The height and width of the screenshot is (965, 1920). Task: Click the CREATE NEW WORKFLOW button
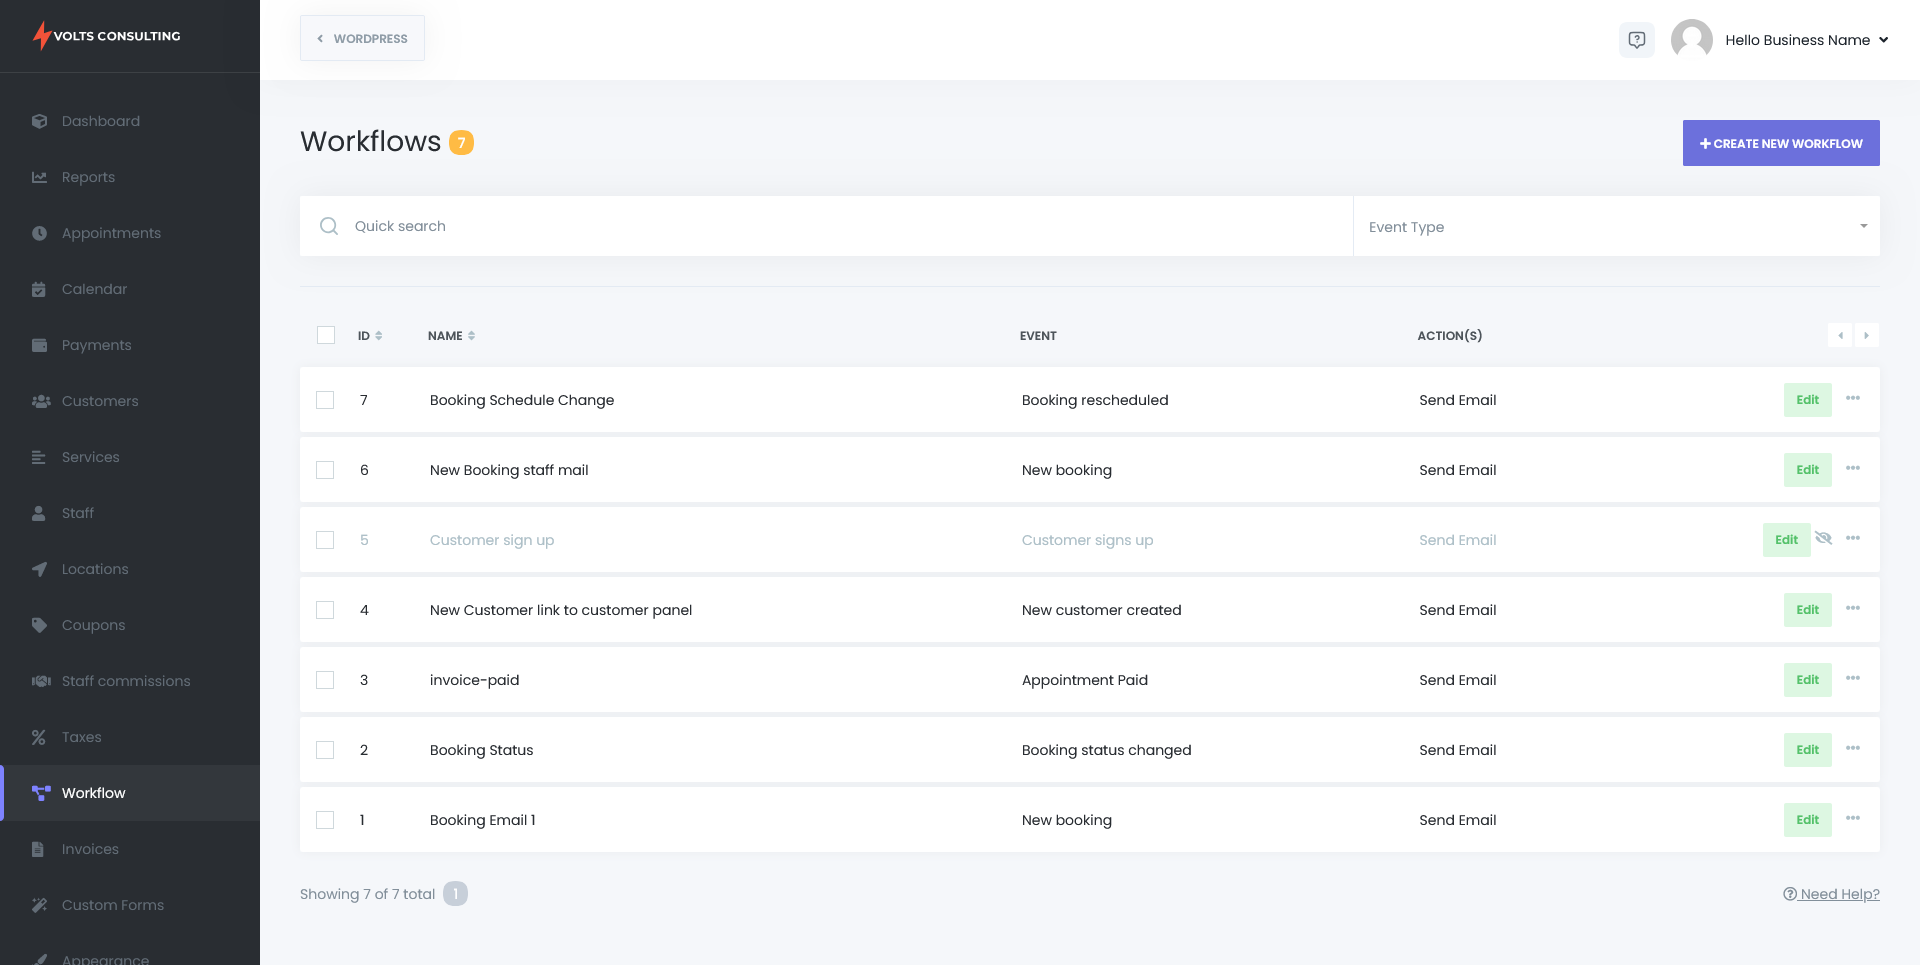pyautogui.click(x=1780, y=143)
